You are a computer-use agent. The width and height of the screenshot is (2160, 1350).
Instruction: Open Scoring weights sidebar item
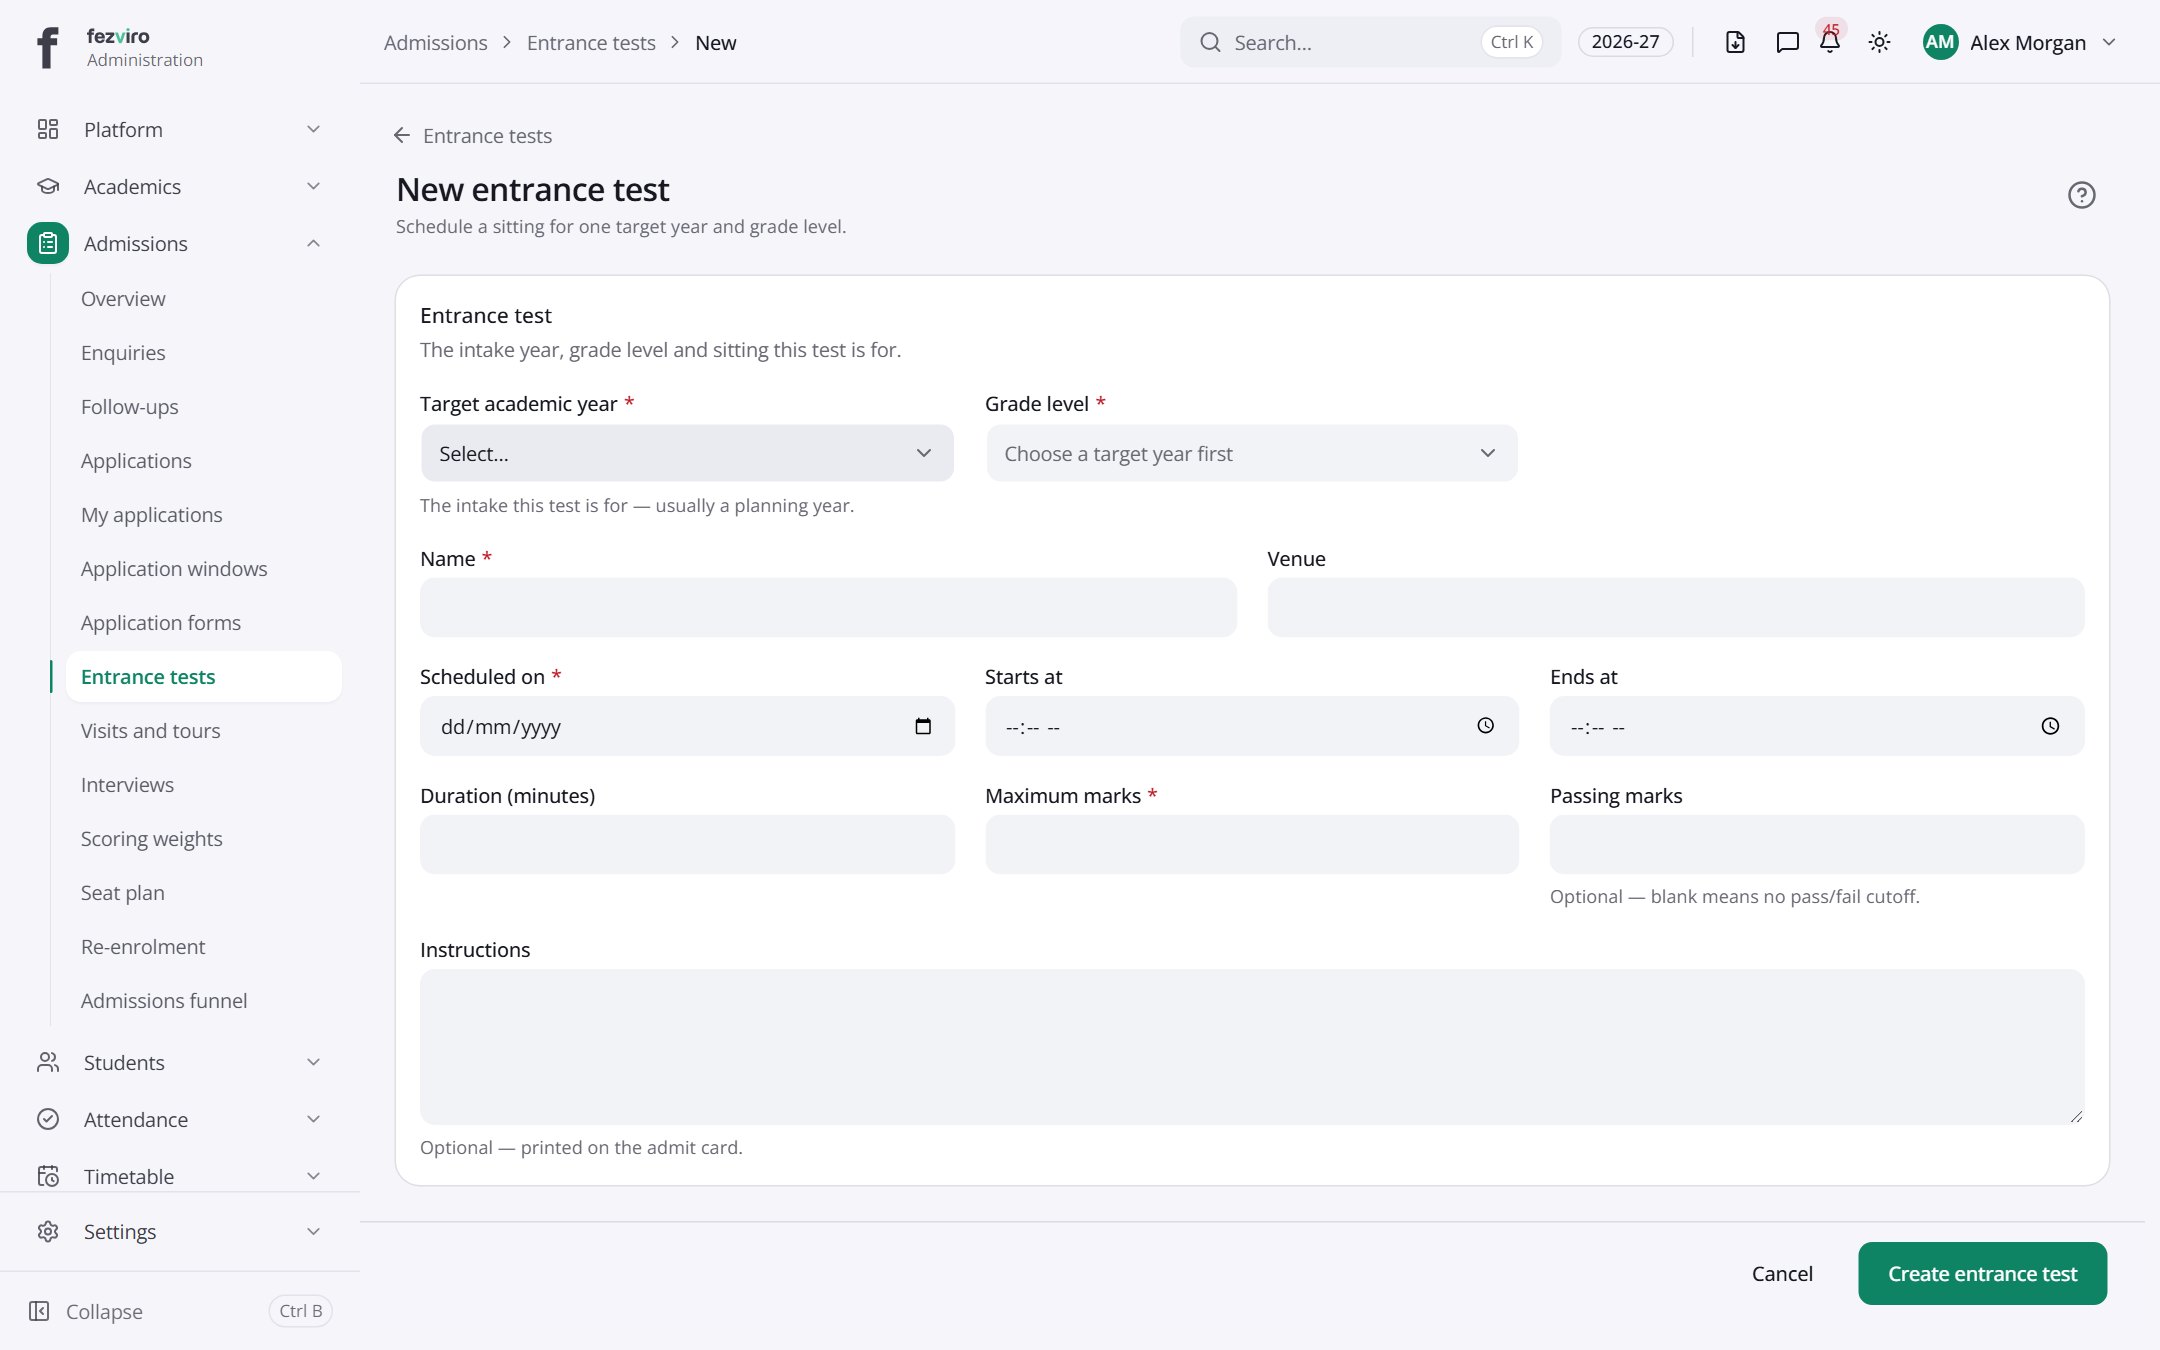[x=151, y=839]
